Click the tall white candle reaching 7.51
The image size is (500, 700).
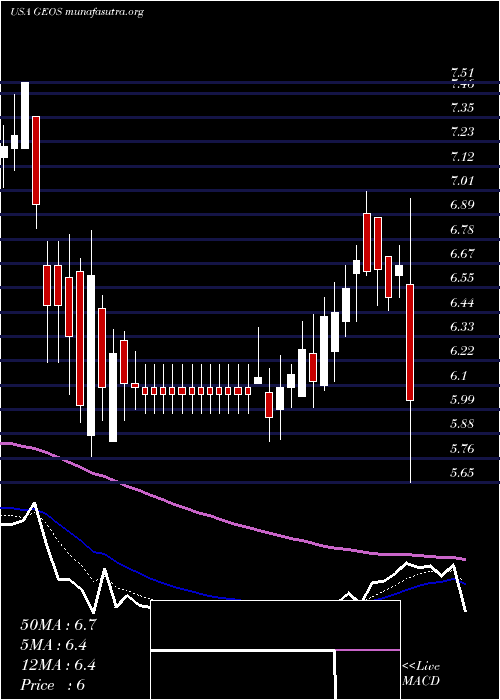(x=25, y=115)
